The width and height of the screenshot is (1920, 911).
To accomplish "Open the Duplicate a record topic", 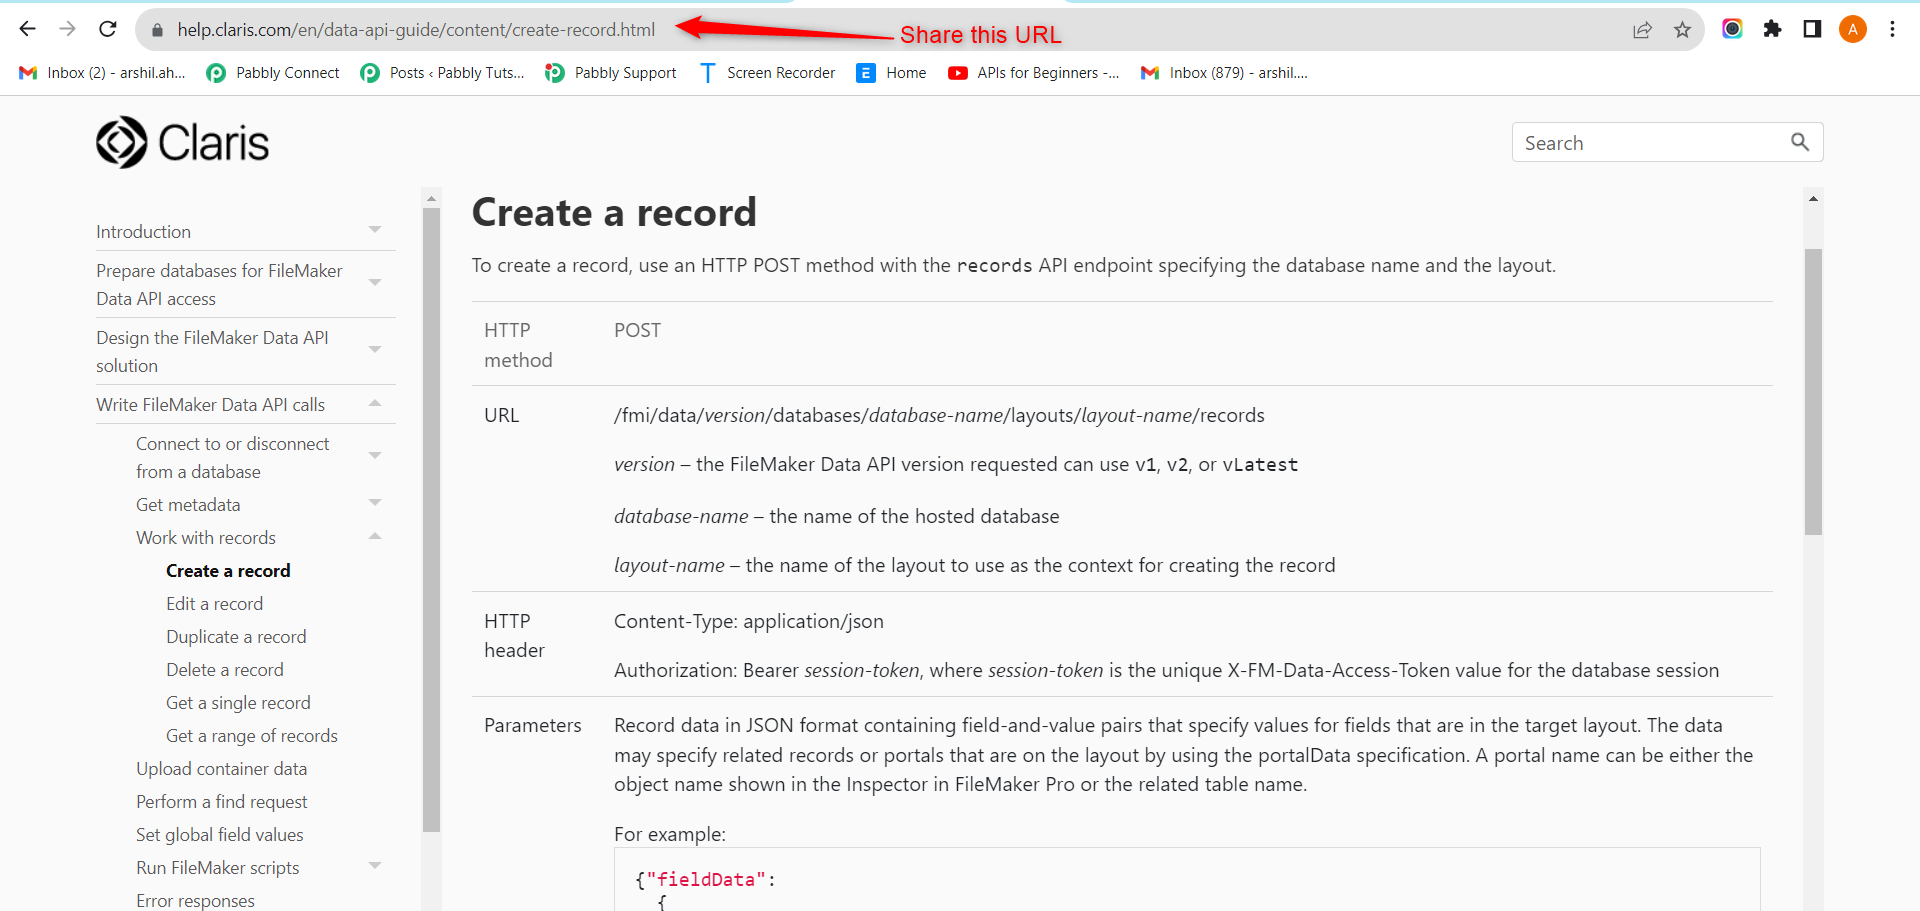I will point(236,637).
